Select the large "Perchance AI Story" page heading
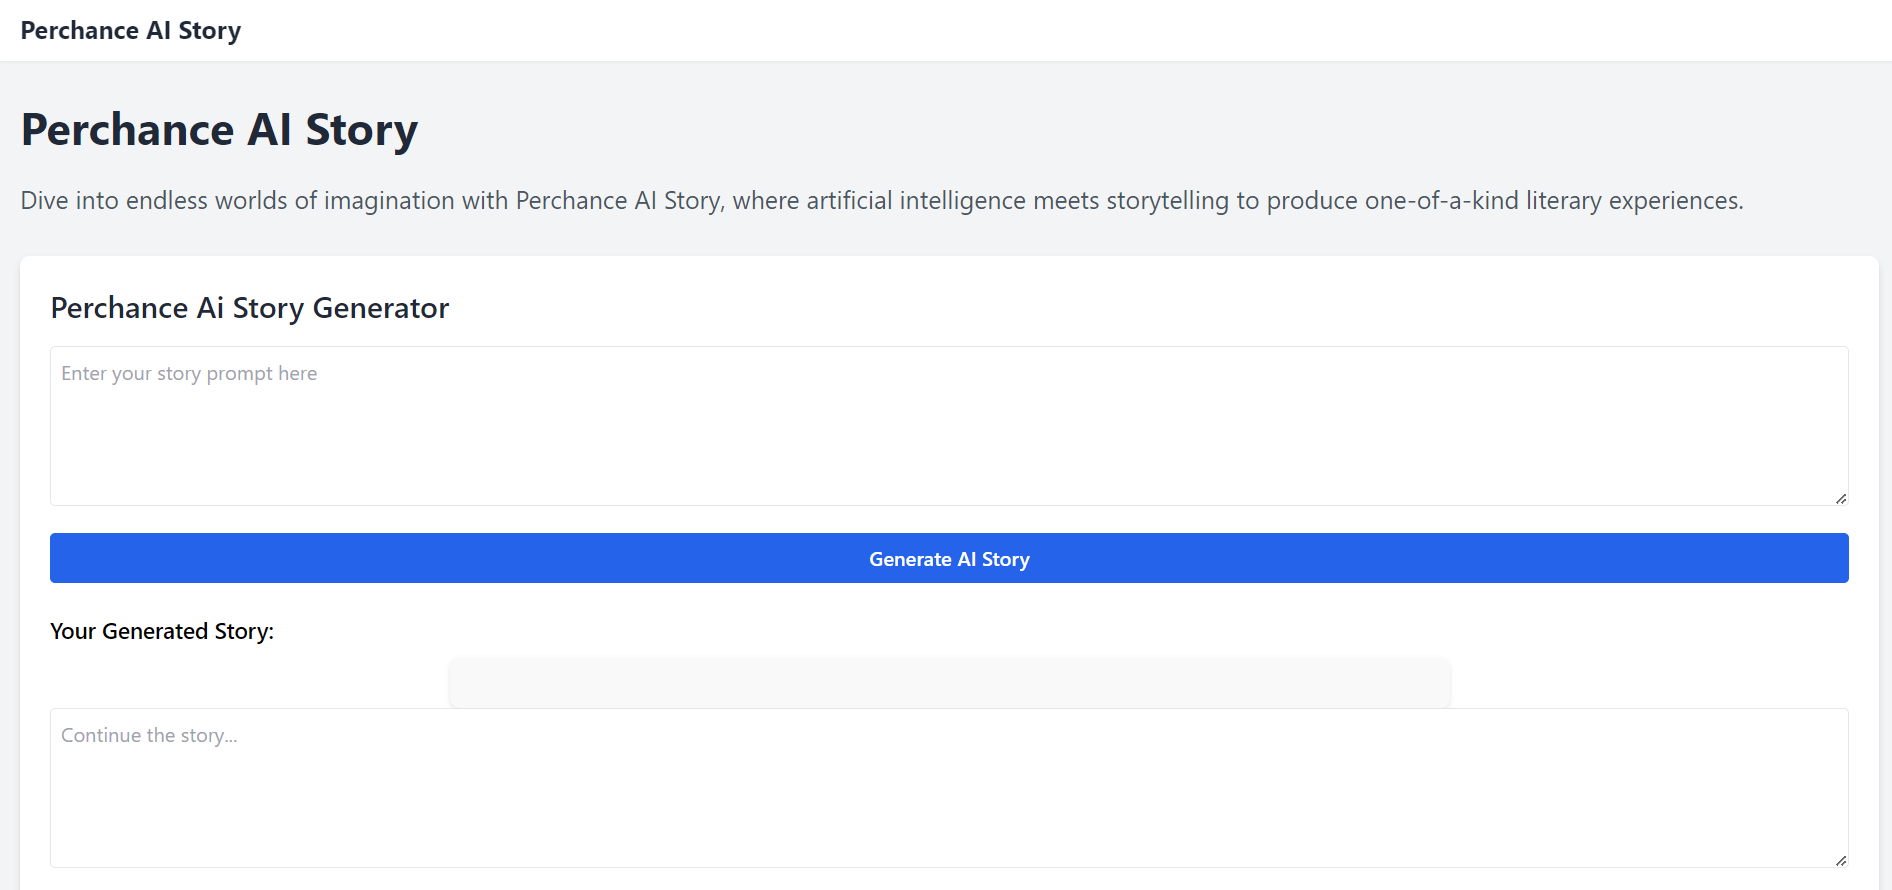The height and width of the screenshot is (890, 1892). [x=219, y=130]
